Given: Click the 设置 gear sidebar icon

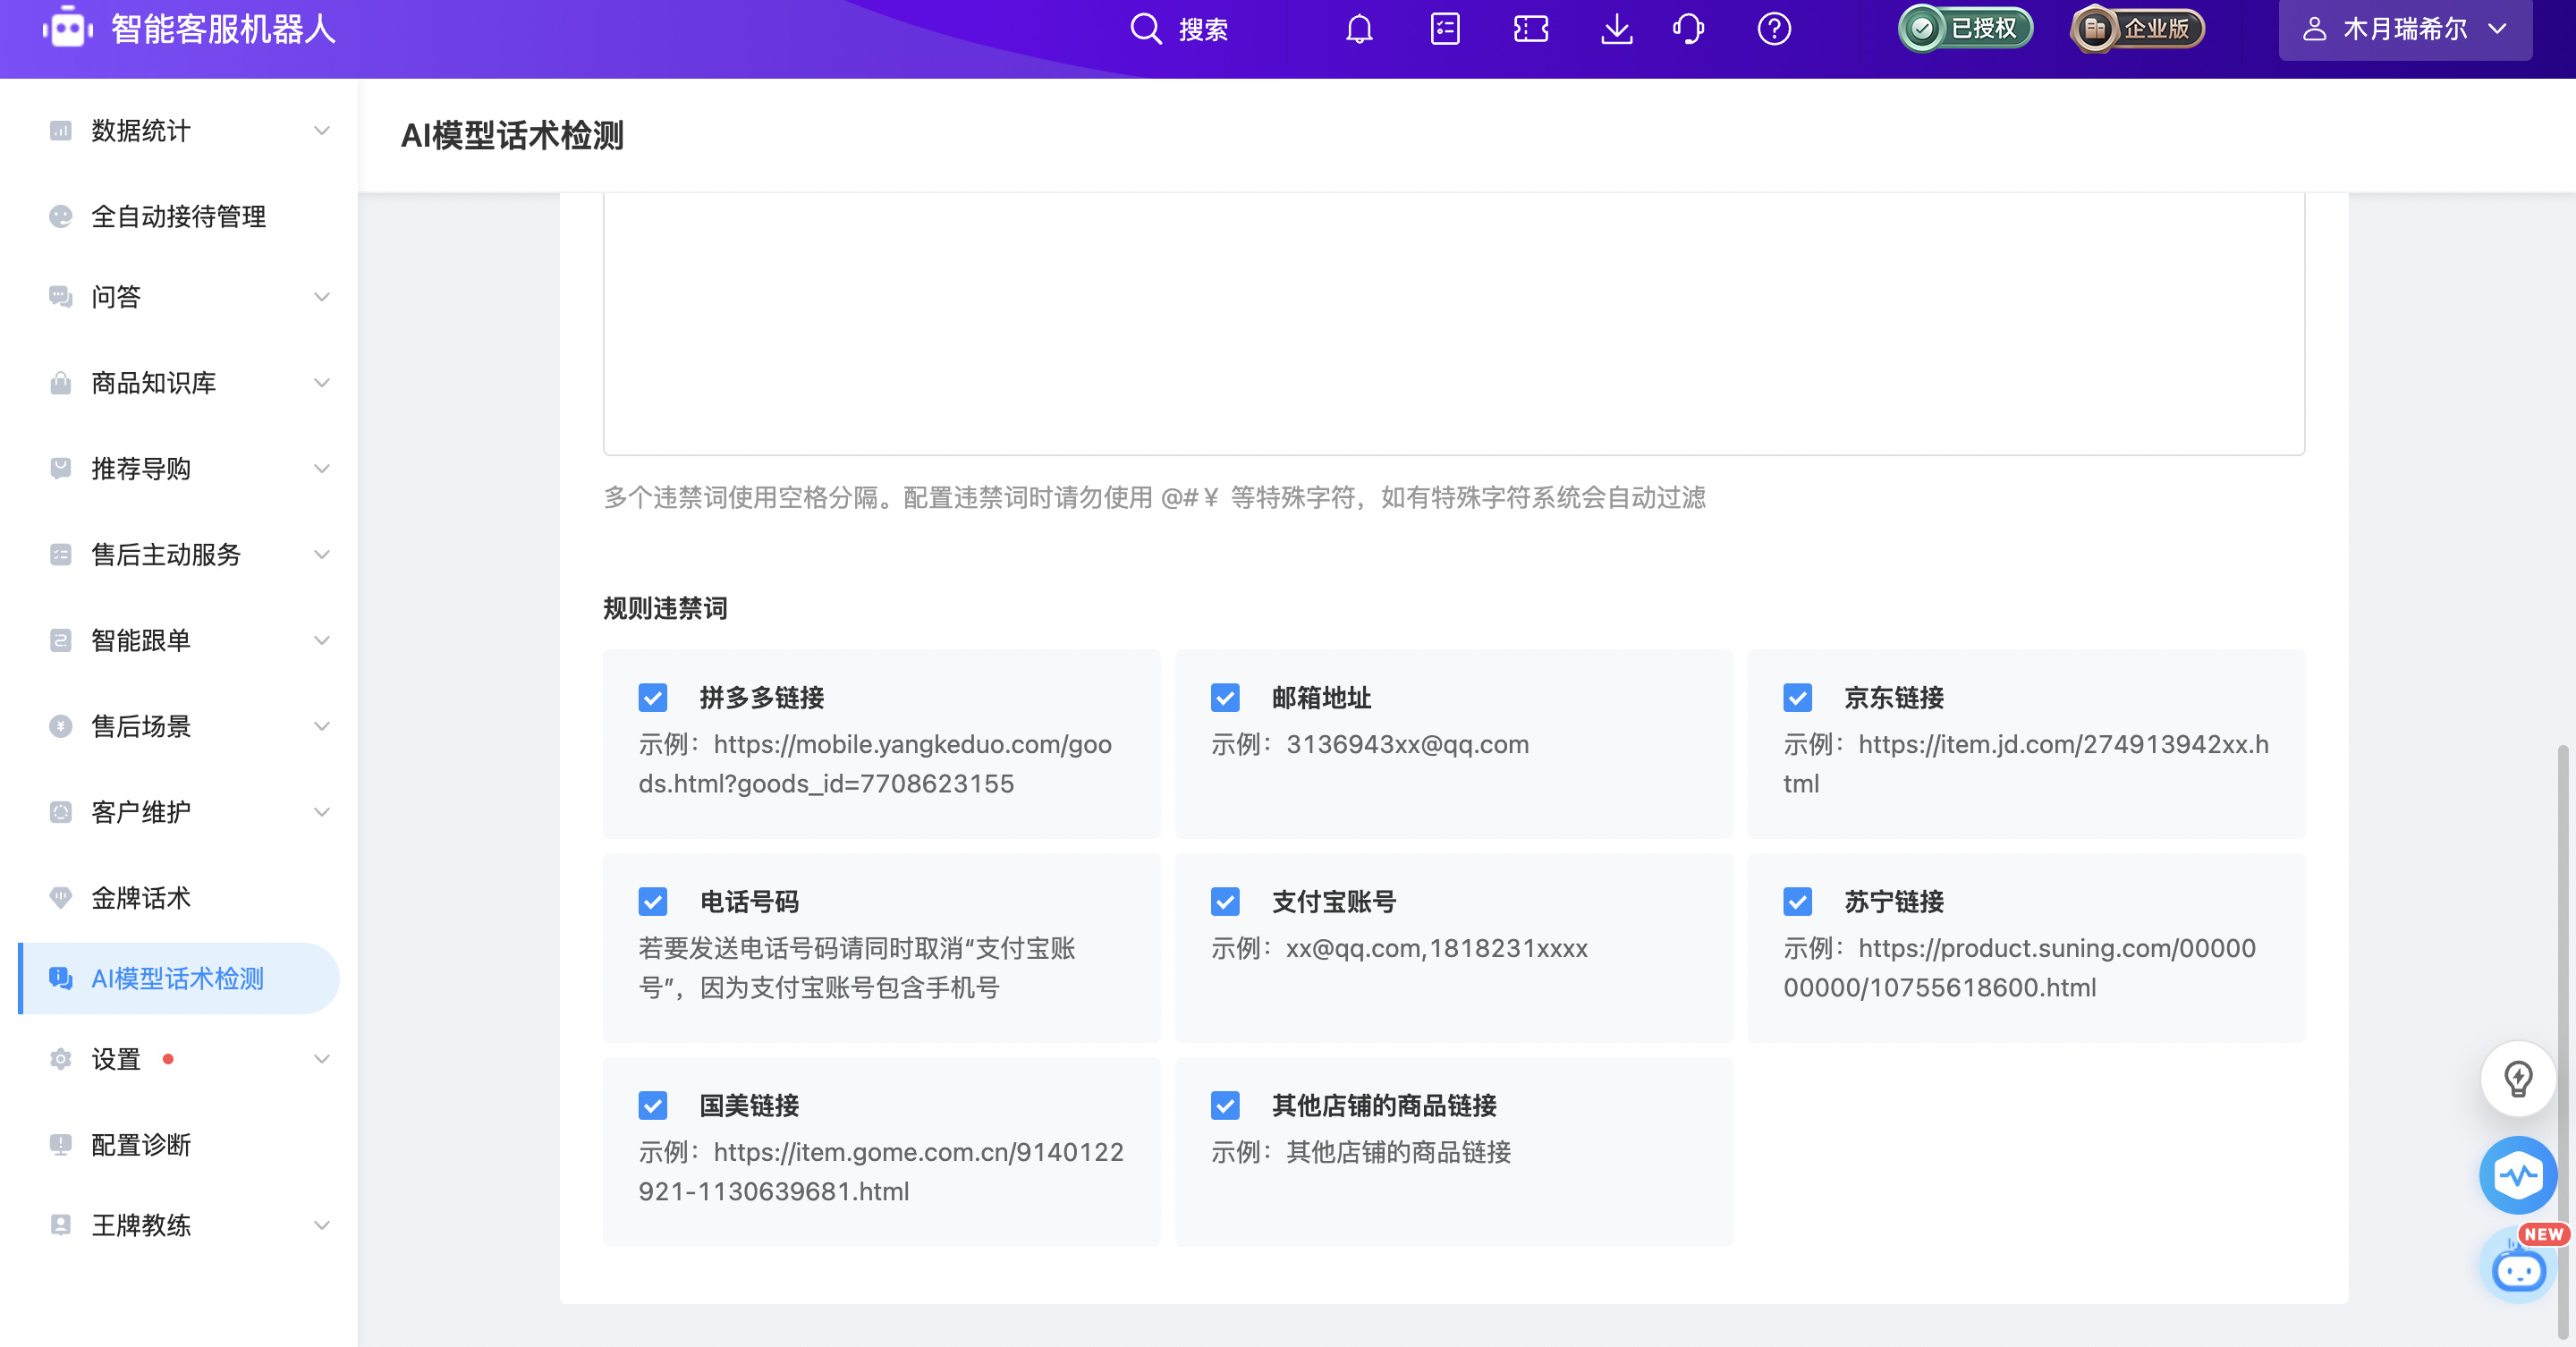Looking at the screenshot, I should point(61,1059).
